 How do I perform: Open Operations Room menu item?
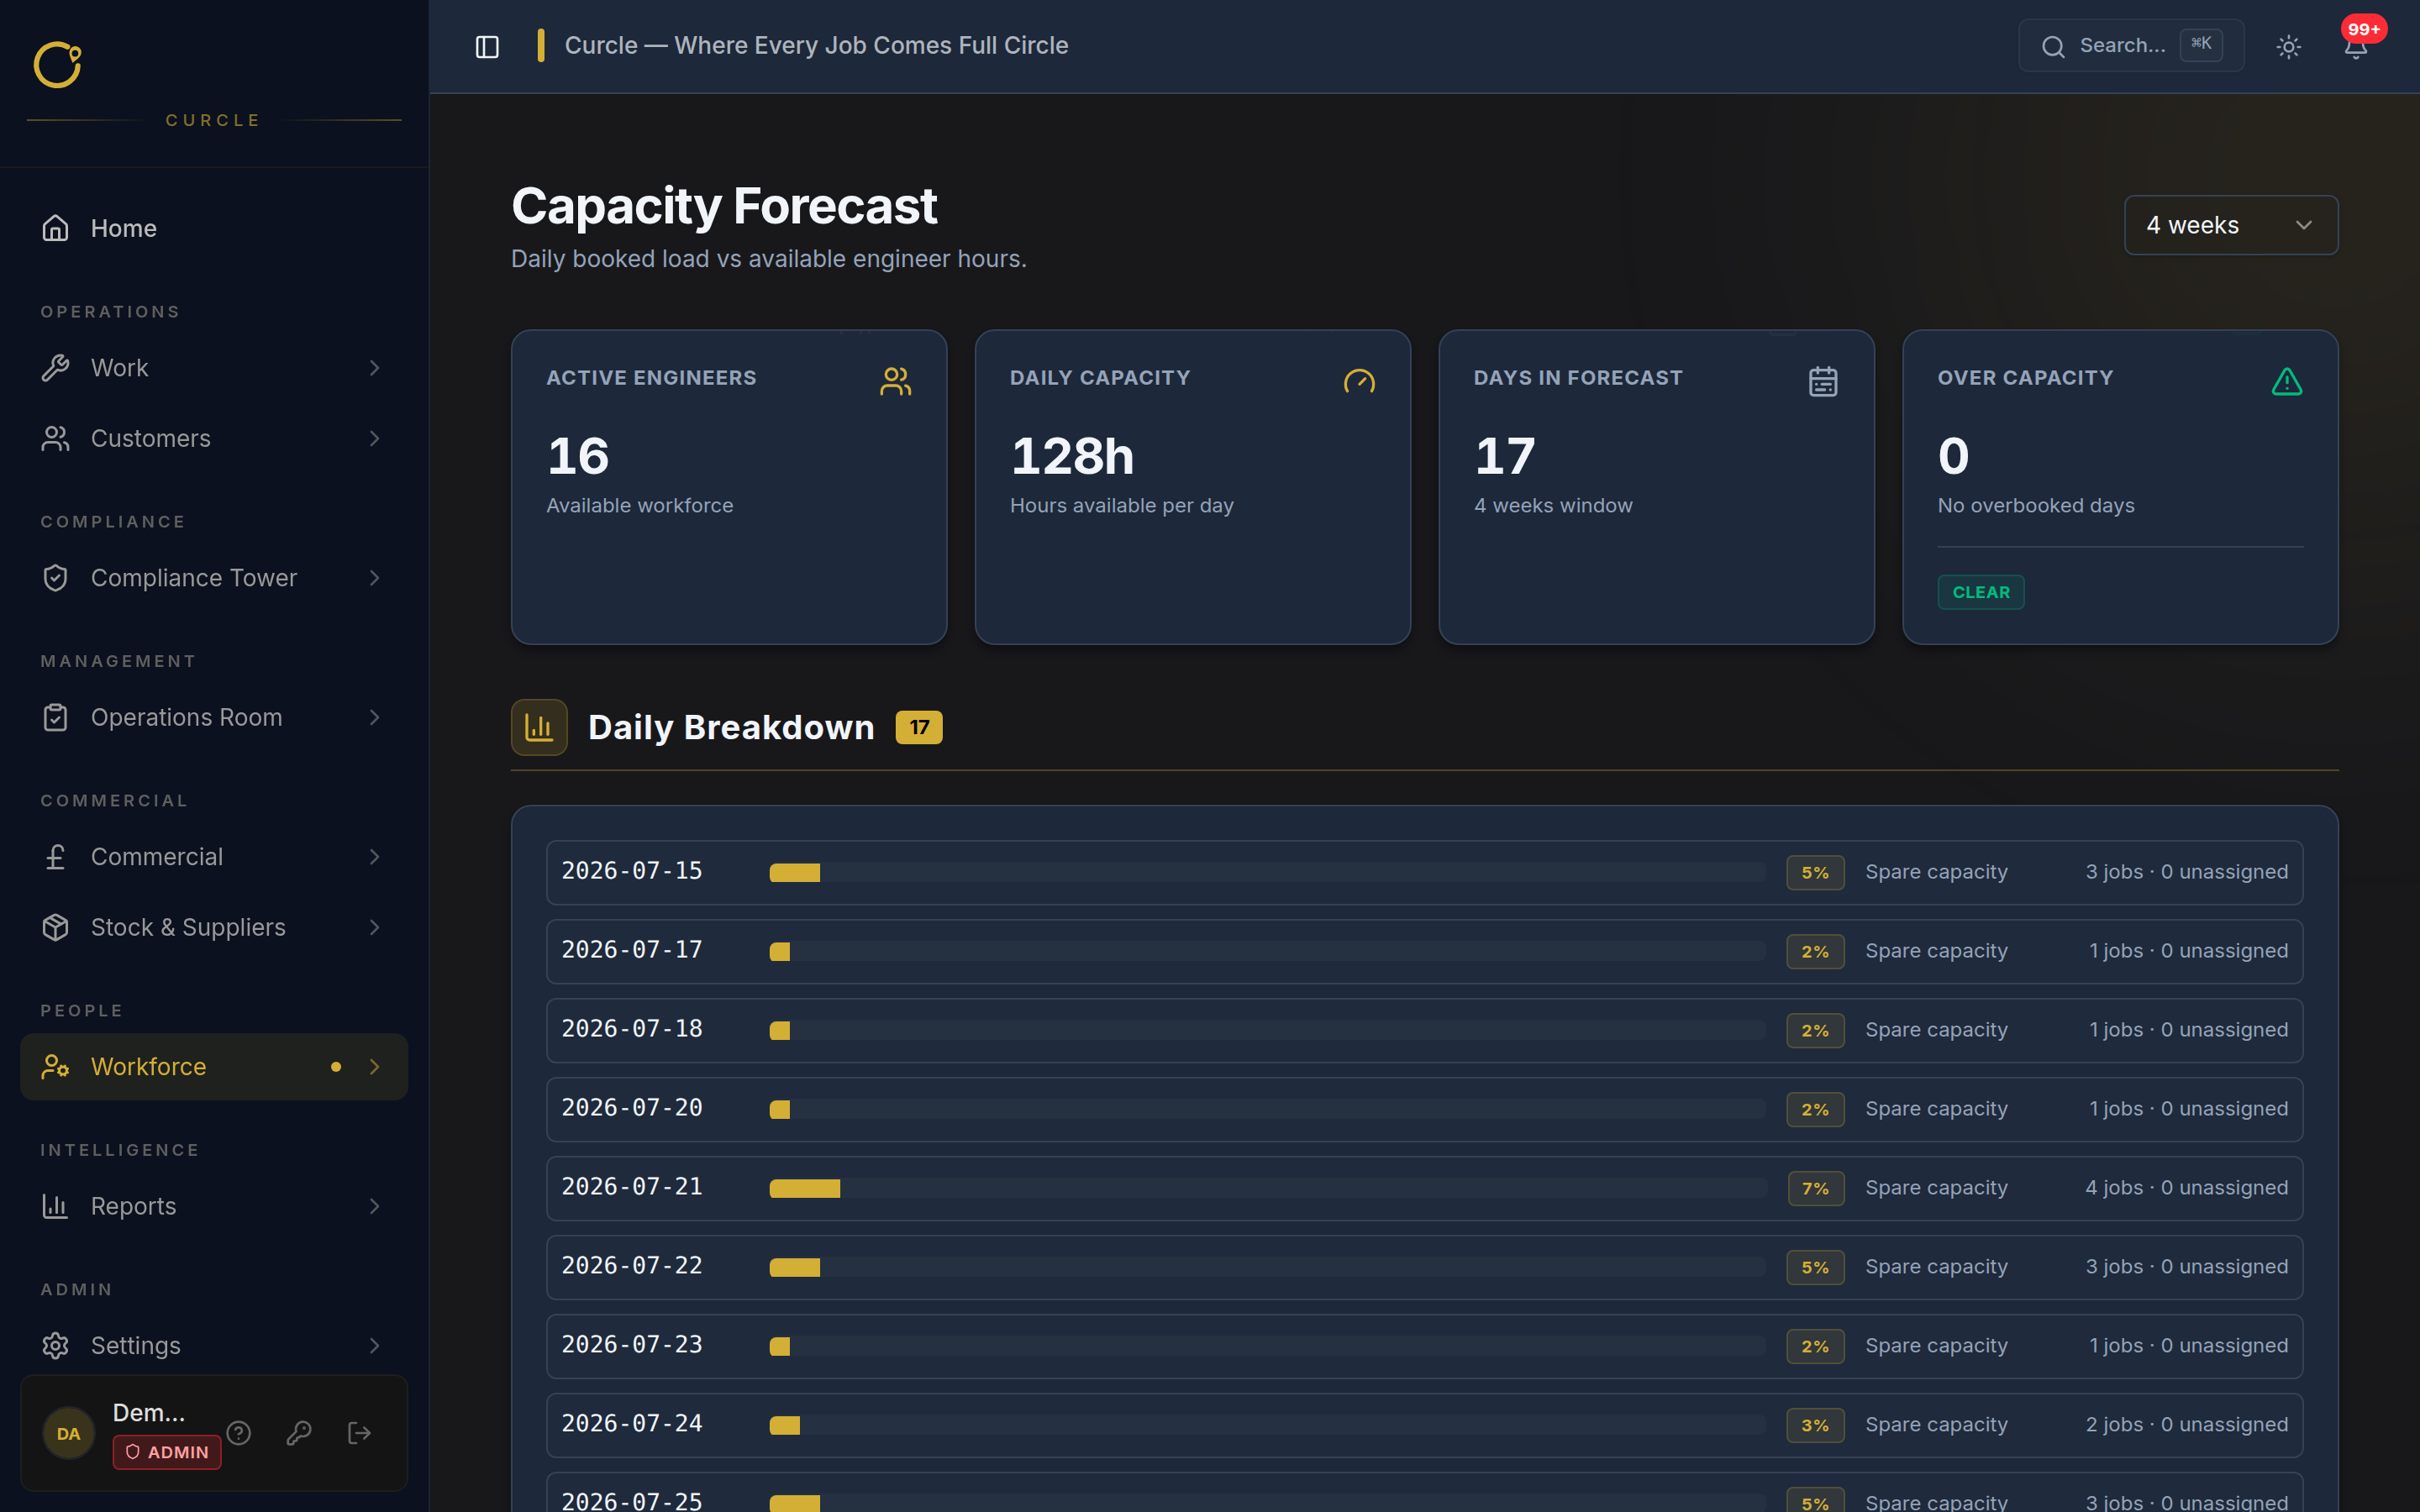pos(214,717)
